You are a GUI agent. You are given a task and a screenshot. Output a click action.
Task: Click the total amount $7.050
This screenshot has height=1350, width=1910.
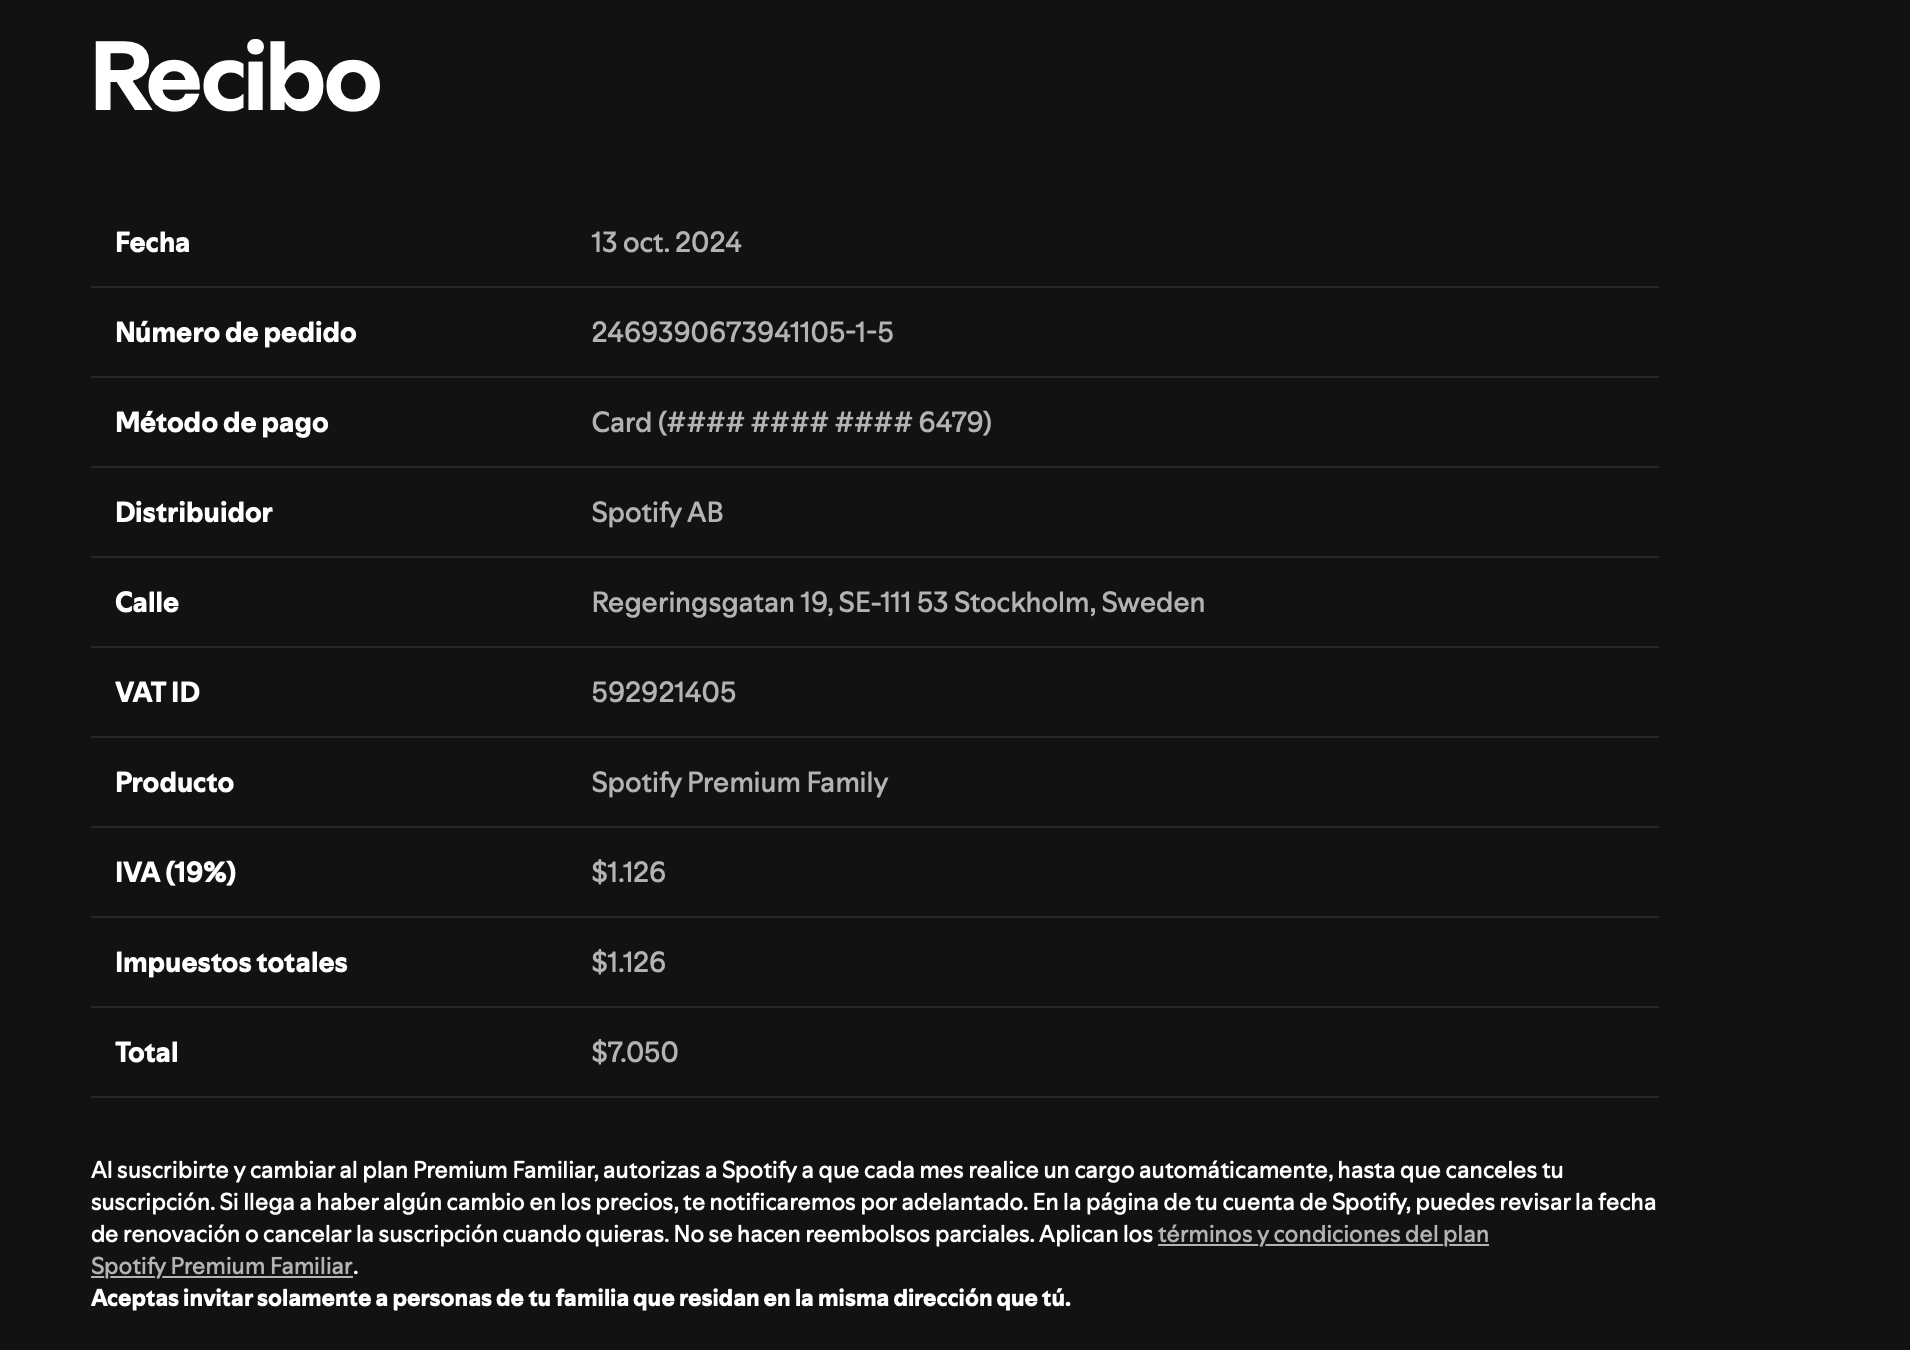pos(634,1052)
